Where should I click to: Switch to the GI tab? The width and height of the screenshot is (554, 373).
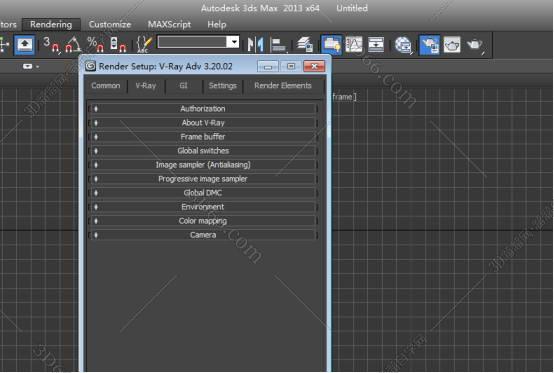click(x=183, y=85)
